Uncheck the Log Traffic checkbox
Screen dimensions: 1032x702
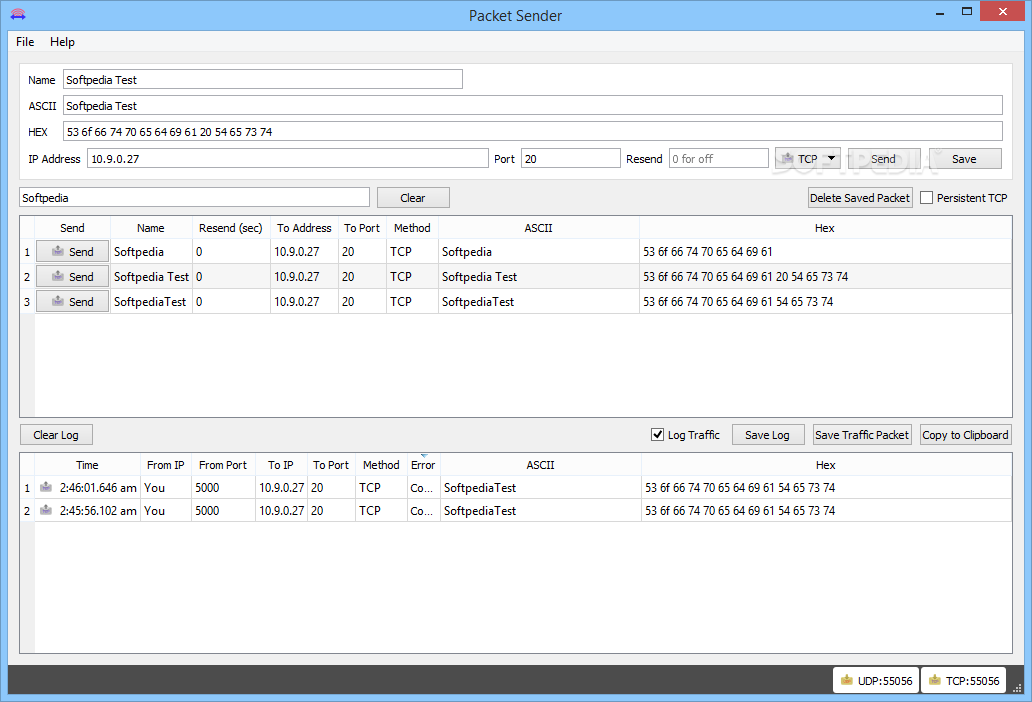(x=658, y=434)
